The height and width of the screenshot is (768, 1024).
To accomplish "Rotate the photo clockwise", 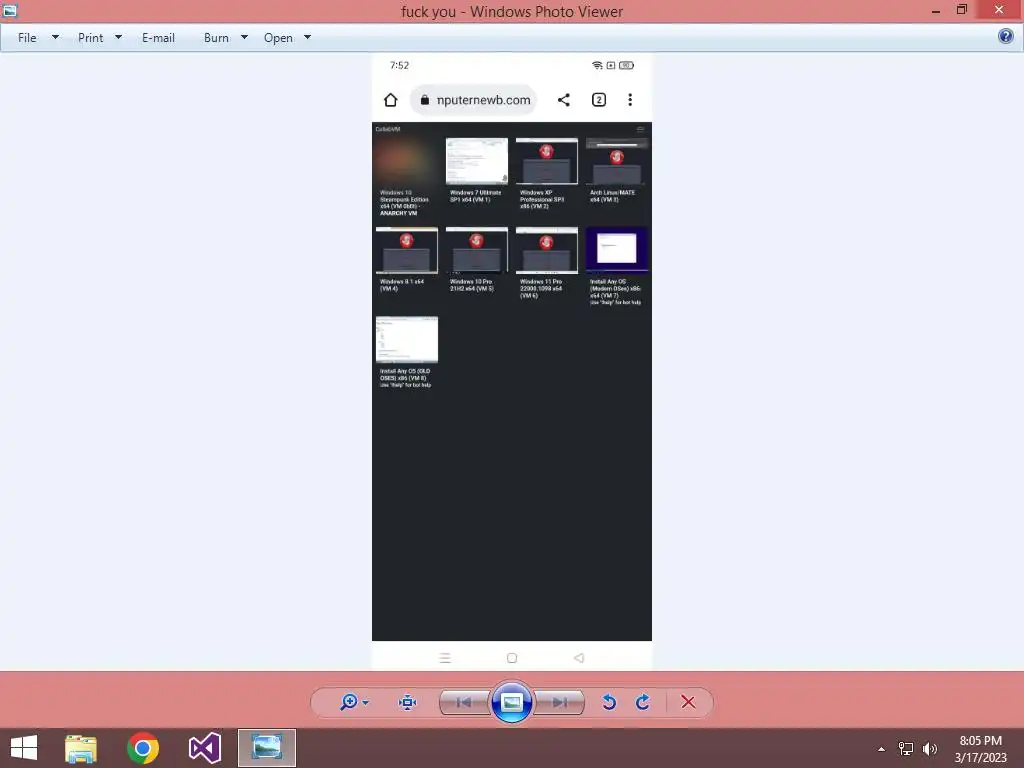I will 643,702.
